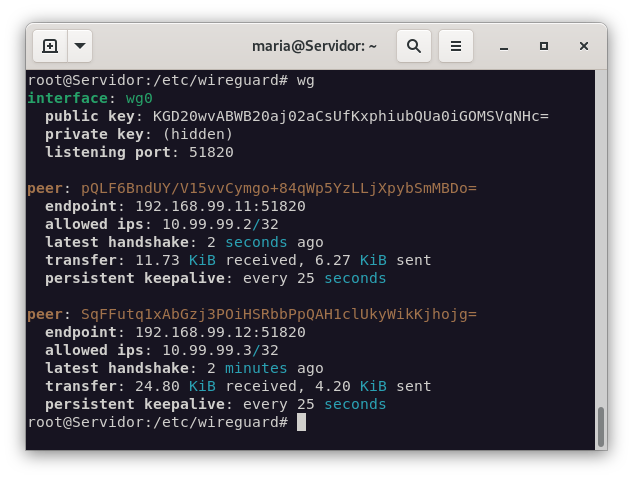Close the terminal window

pyautogui.click(x=584, y=46)
